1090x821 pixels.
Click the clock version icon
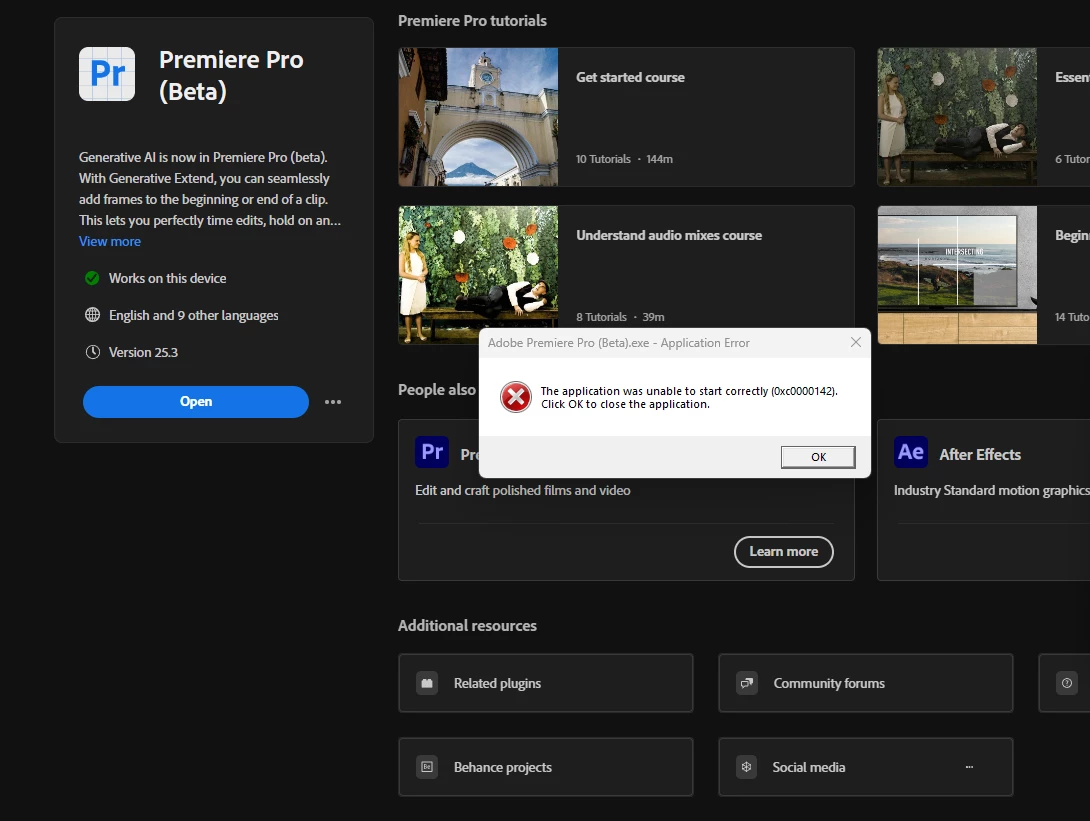point(92,352)
